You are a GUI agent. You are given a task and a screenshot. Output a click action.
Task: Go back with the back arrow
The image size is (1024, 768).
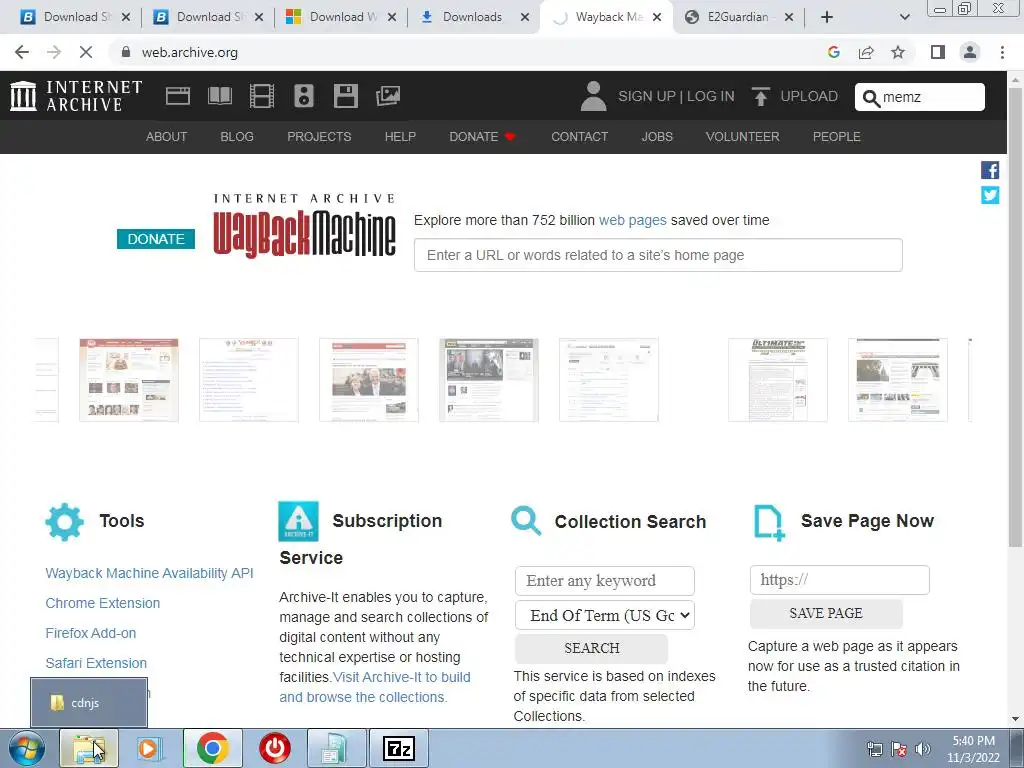[x=22, y=52]
